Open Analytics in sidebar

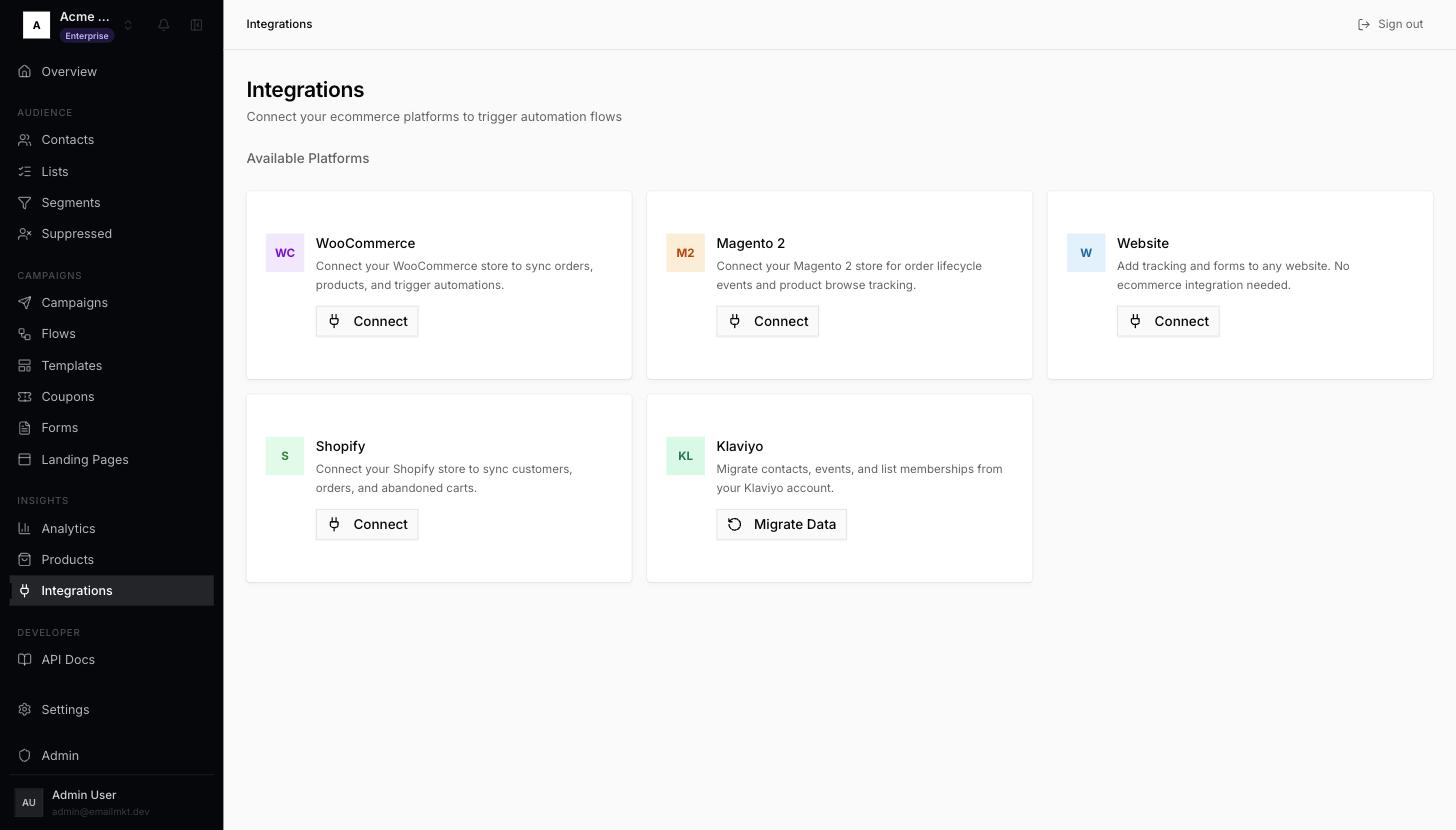click(x=112, y=529)
